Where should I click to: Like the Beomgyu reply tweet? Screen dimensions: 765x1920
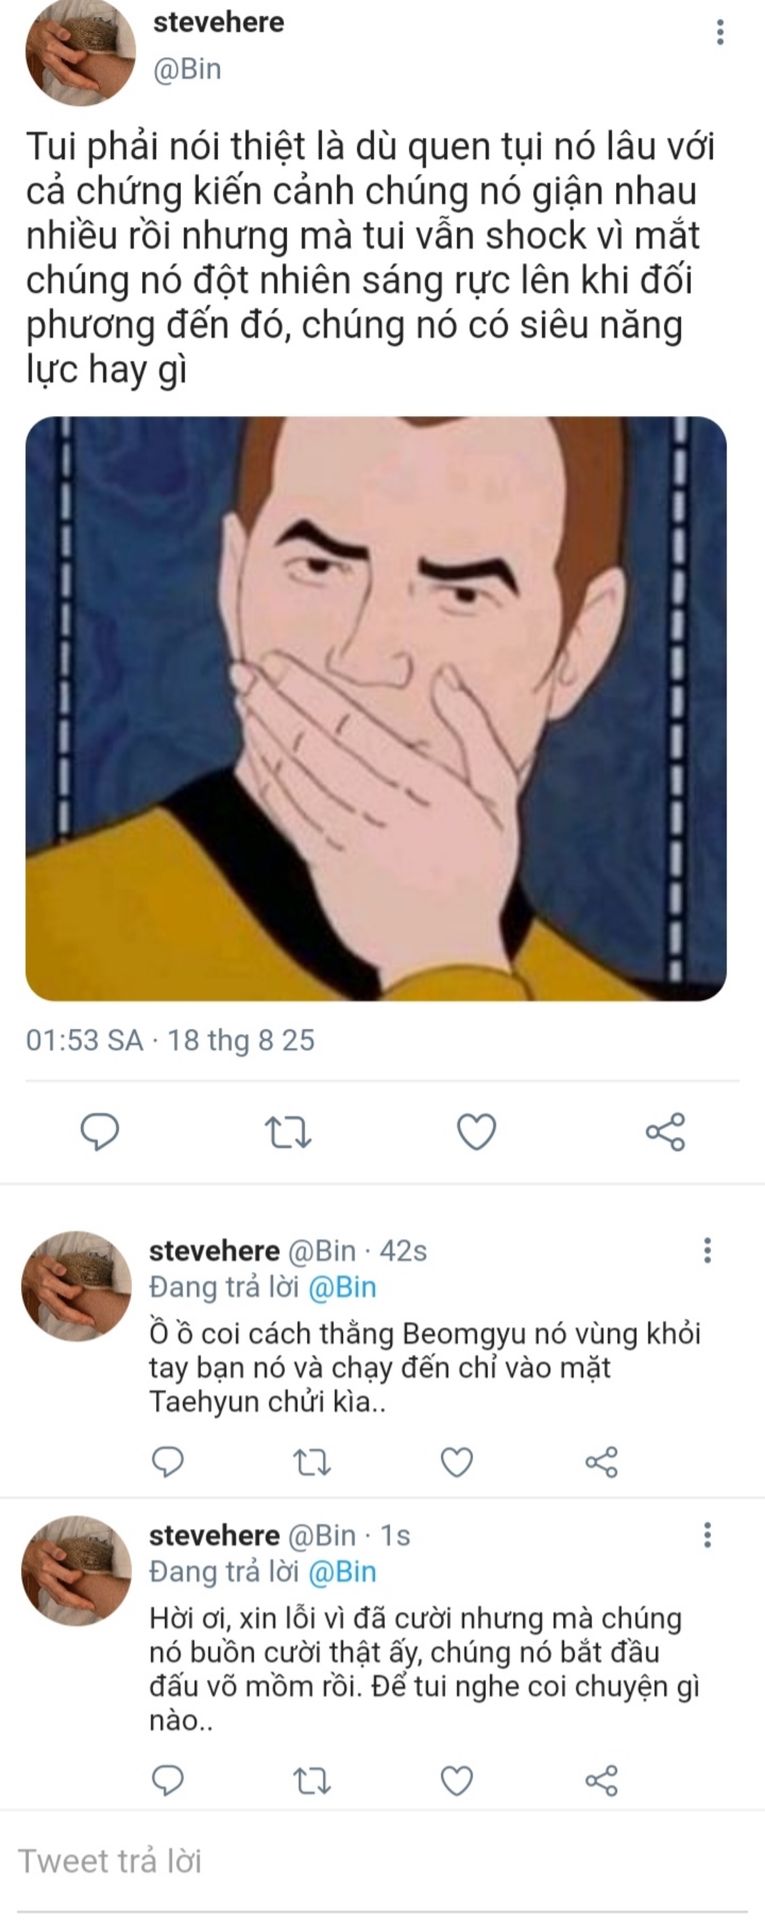click(457, 1462)
